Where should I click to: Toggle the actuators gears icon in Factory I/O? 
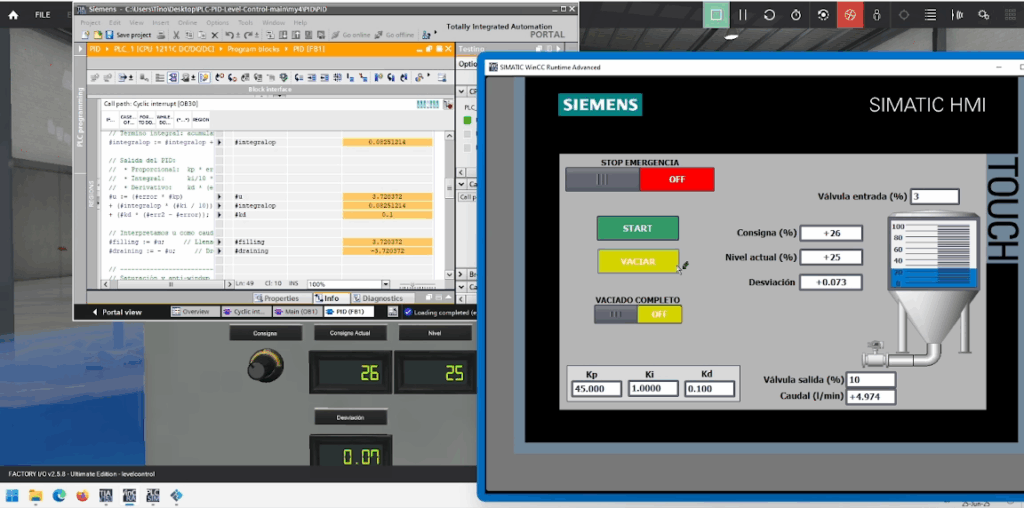point(984,14)
